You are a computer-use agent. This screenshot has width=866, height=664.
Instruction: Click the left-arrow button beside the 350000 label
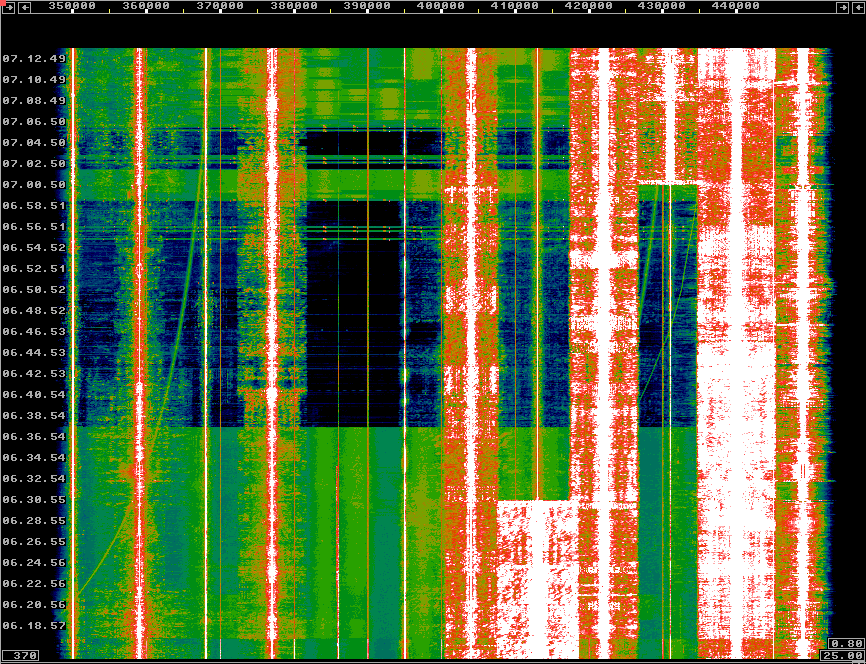click(x=24, y=7)
